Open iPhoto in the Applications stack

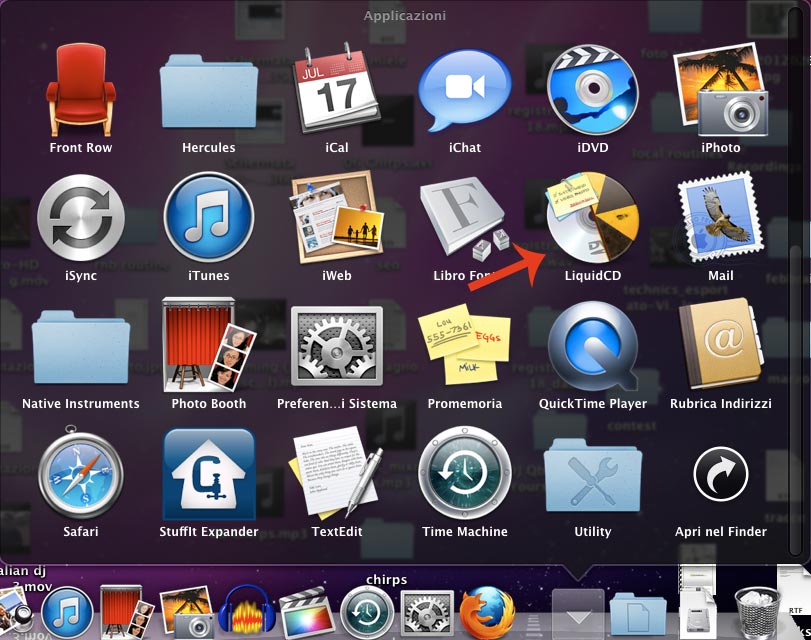[x=720, y=90]
